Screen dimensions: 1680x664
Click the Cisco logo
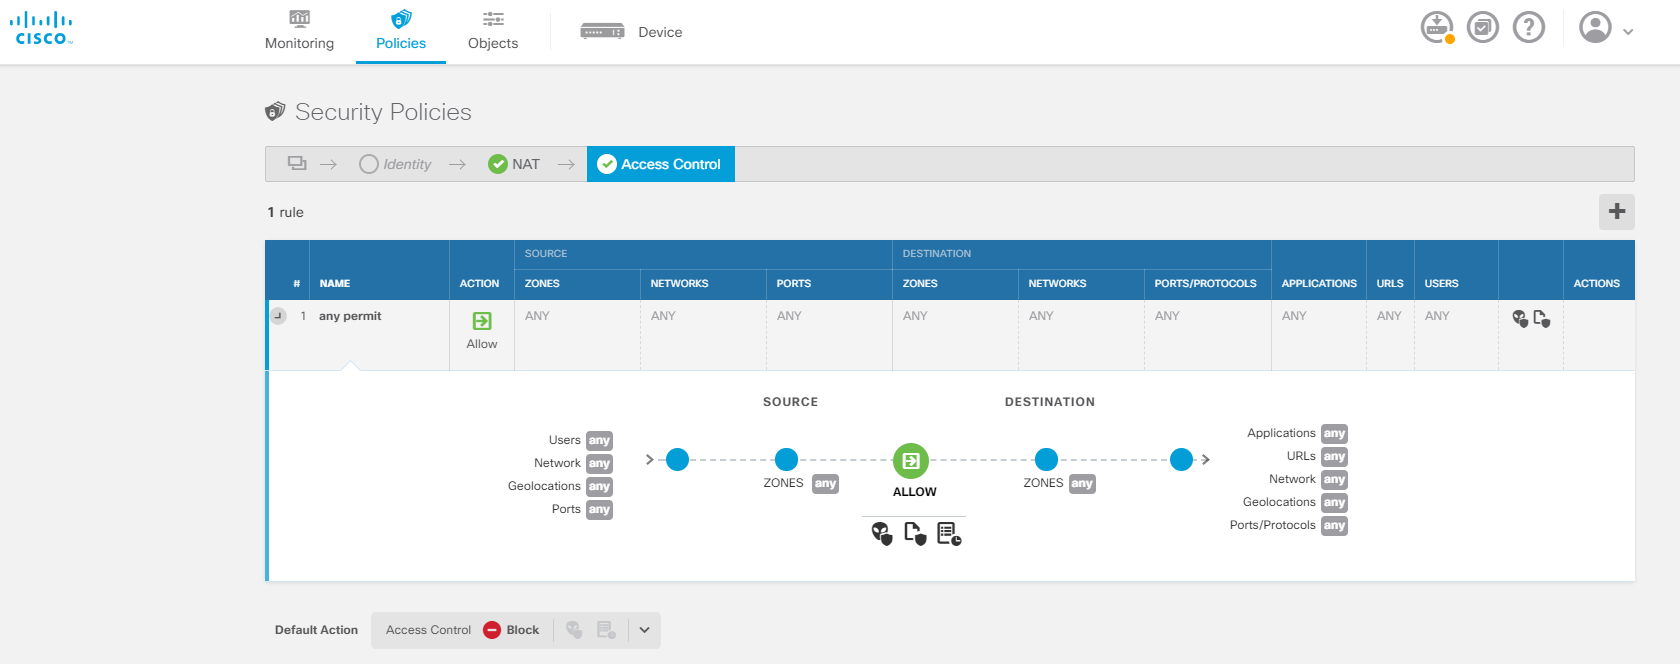[42, 28]
